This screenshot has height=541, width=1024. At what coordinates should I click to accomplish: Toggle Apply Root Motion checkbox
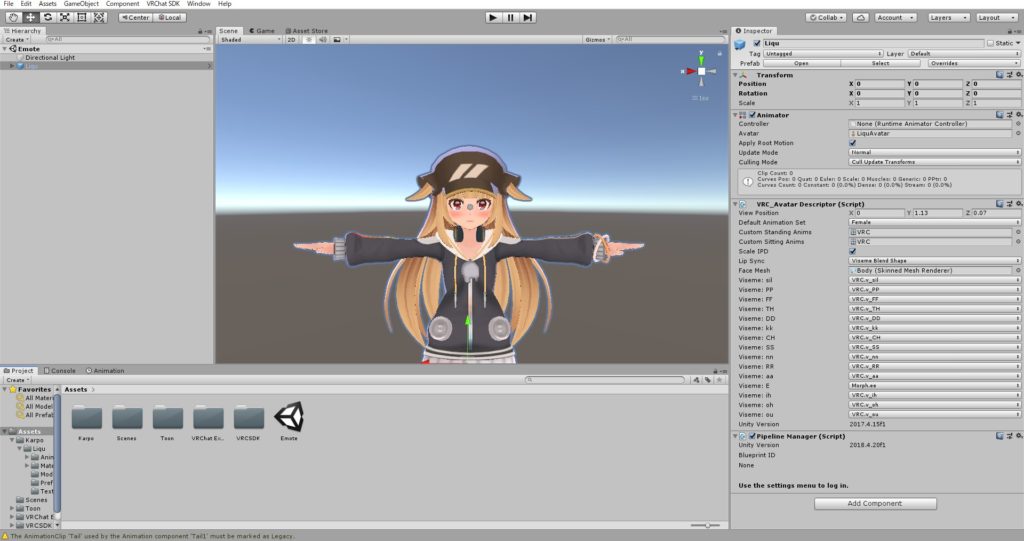click(x=852, y=142)
